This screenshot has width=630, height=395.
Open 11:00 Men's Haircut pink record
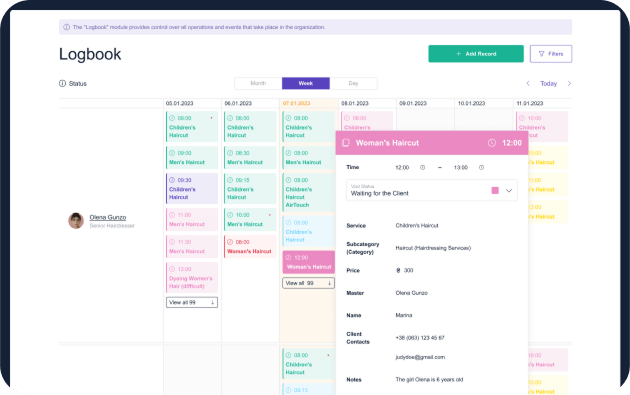point(192,219)
